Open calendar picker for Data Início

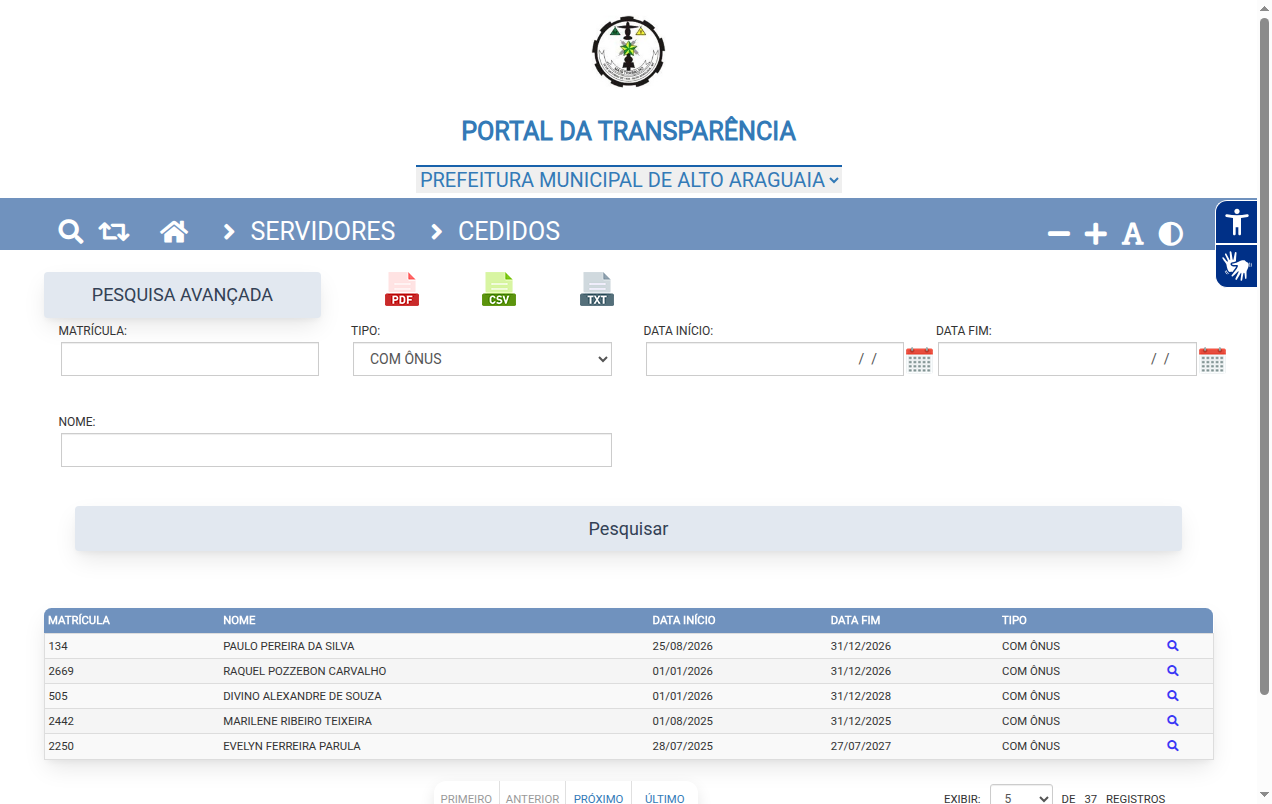pos(919,360)
